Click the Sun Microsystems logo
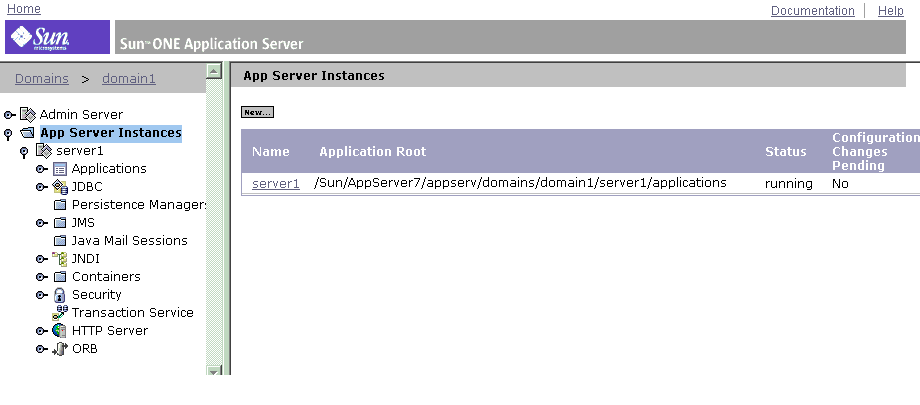Image resolution: width=920 pixels, height=405 pixels. [x=58, y=37]
